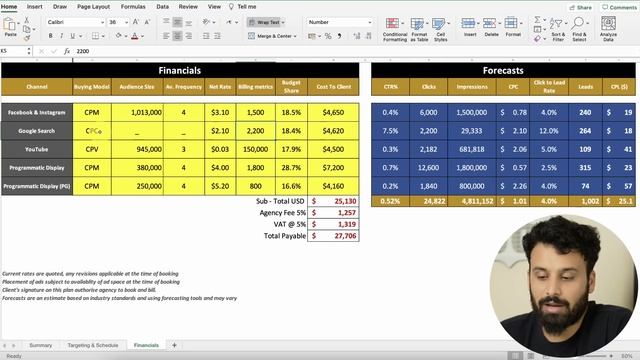Viewport: 640px width, 360px height.
Task: Click the Tell me search box
Action: pos(243,7)
